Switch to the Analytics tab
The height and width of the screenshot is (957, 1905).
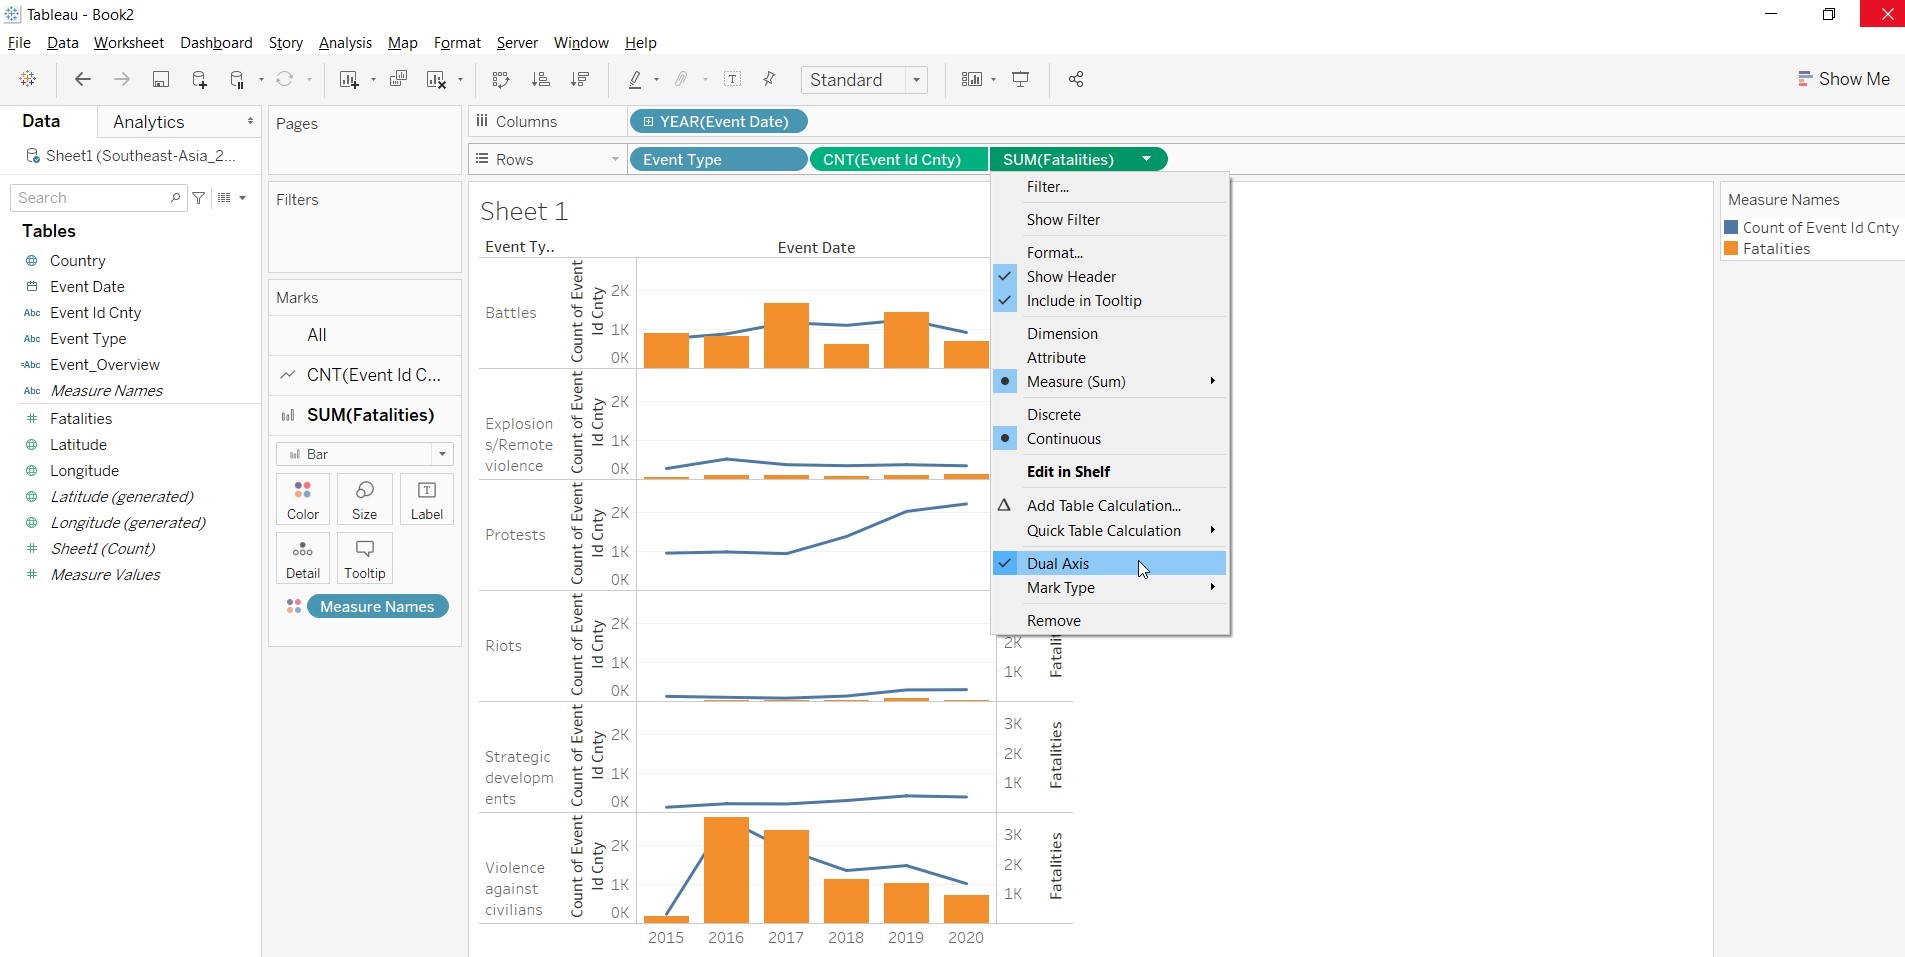[x=149, y=122]
